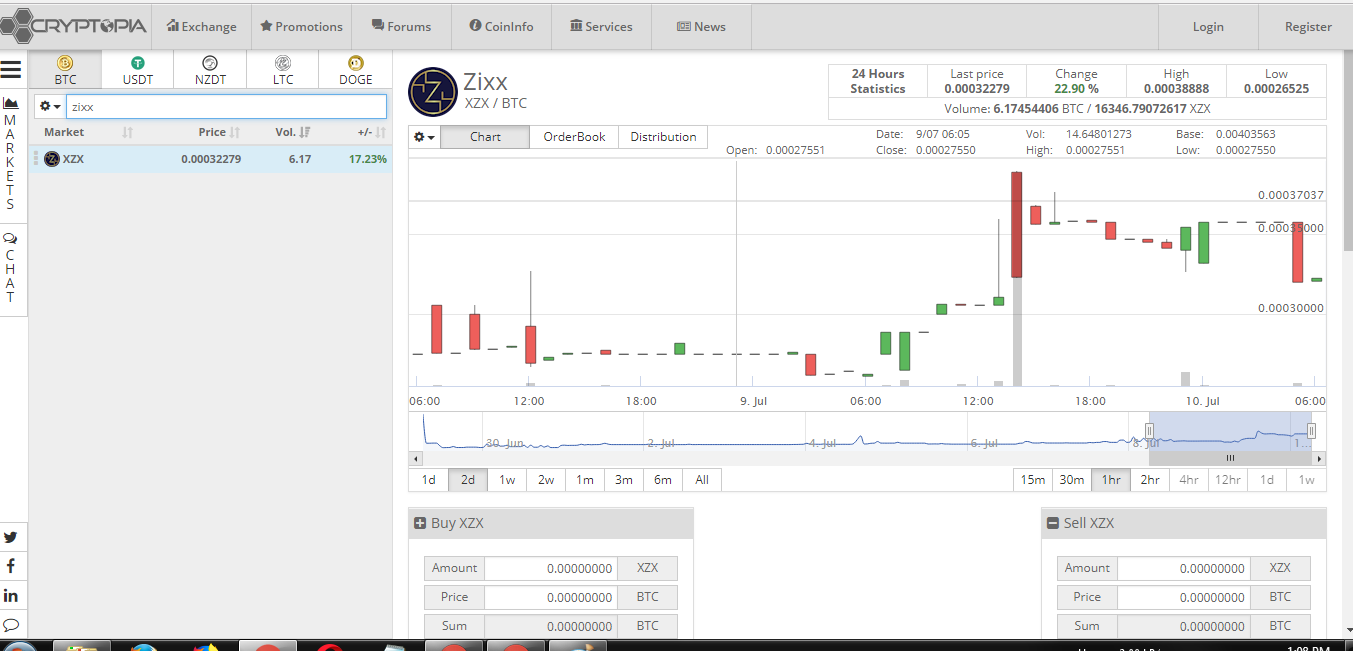Open chart settings gear dropdown
This screenshot has height=651, width=1353.
click(424, 137)
